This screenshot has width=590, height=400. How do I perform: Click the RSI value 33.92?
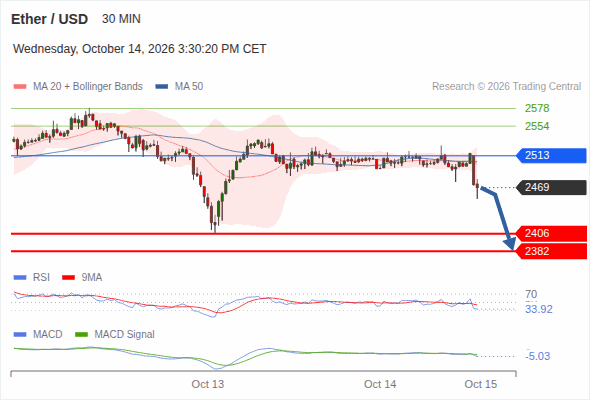click(x=539, y=309)
